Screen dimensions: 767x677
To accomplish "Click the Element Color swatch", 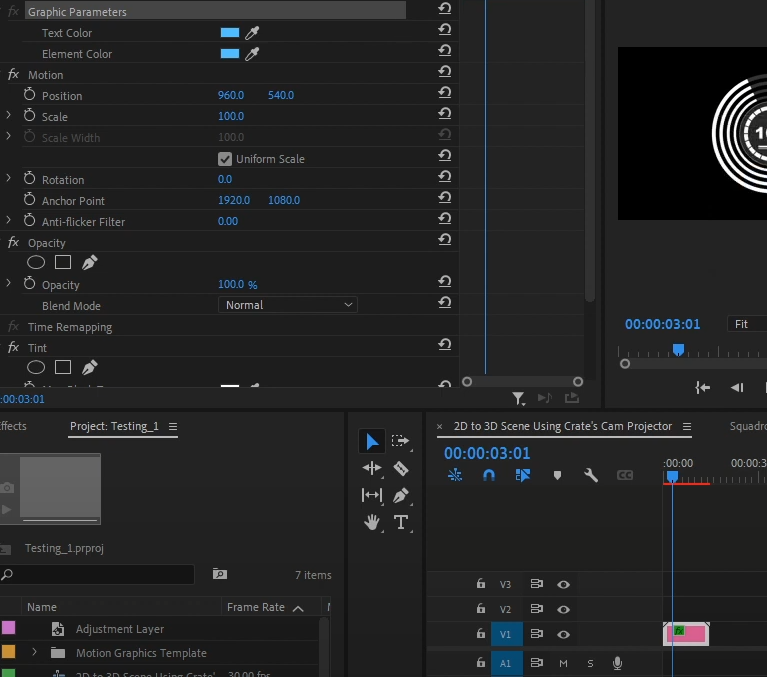I will [230, 54].
